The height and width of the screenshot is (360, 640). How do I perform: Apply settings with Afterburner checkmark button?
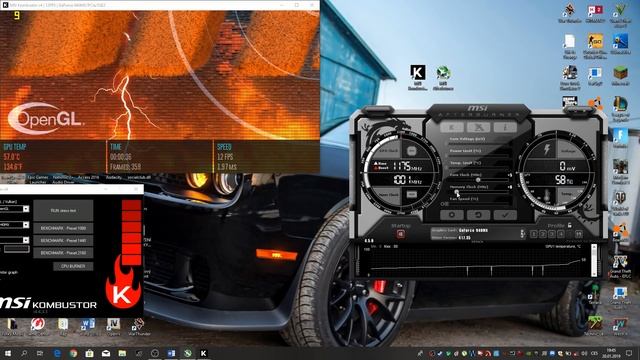pyautogui.click(x=505, y=214)
